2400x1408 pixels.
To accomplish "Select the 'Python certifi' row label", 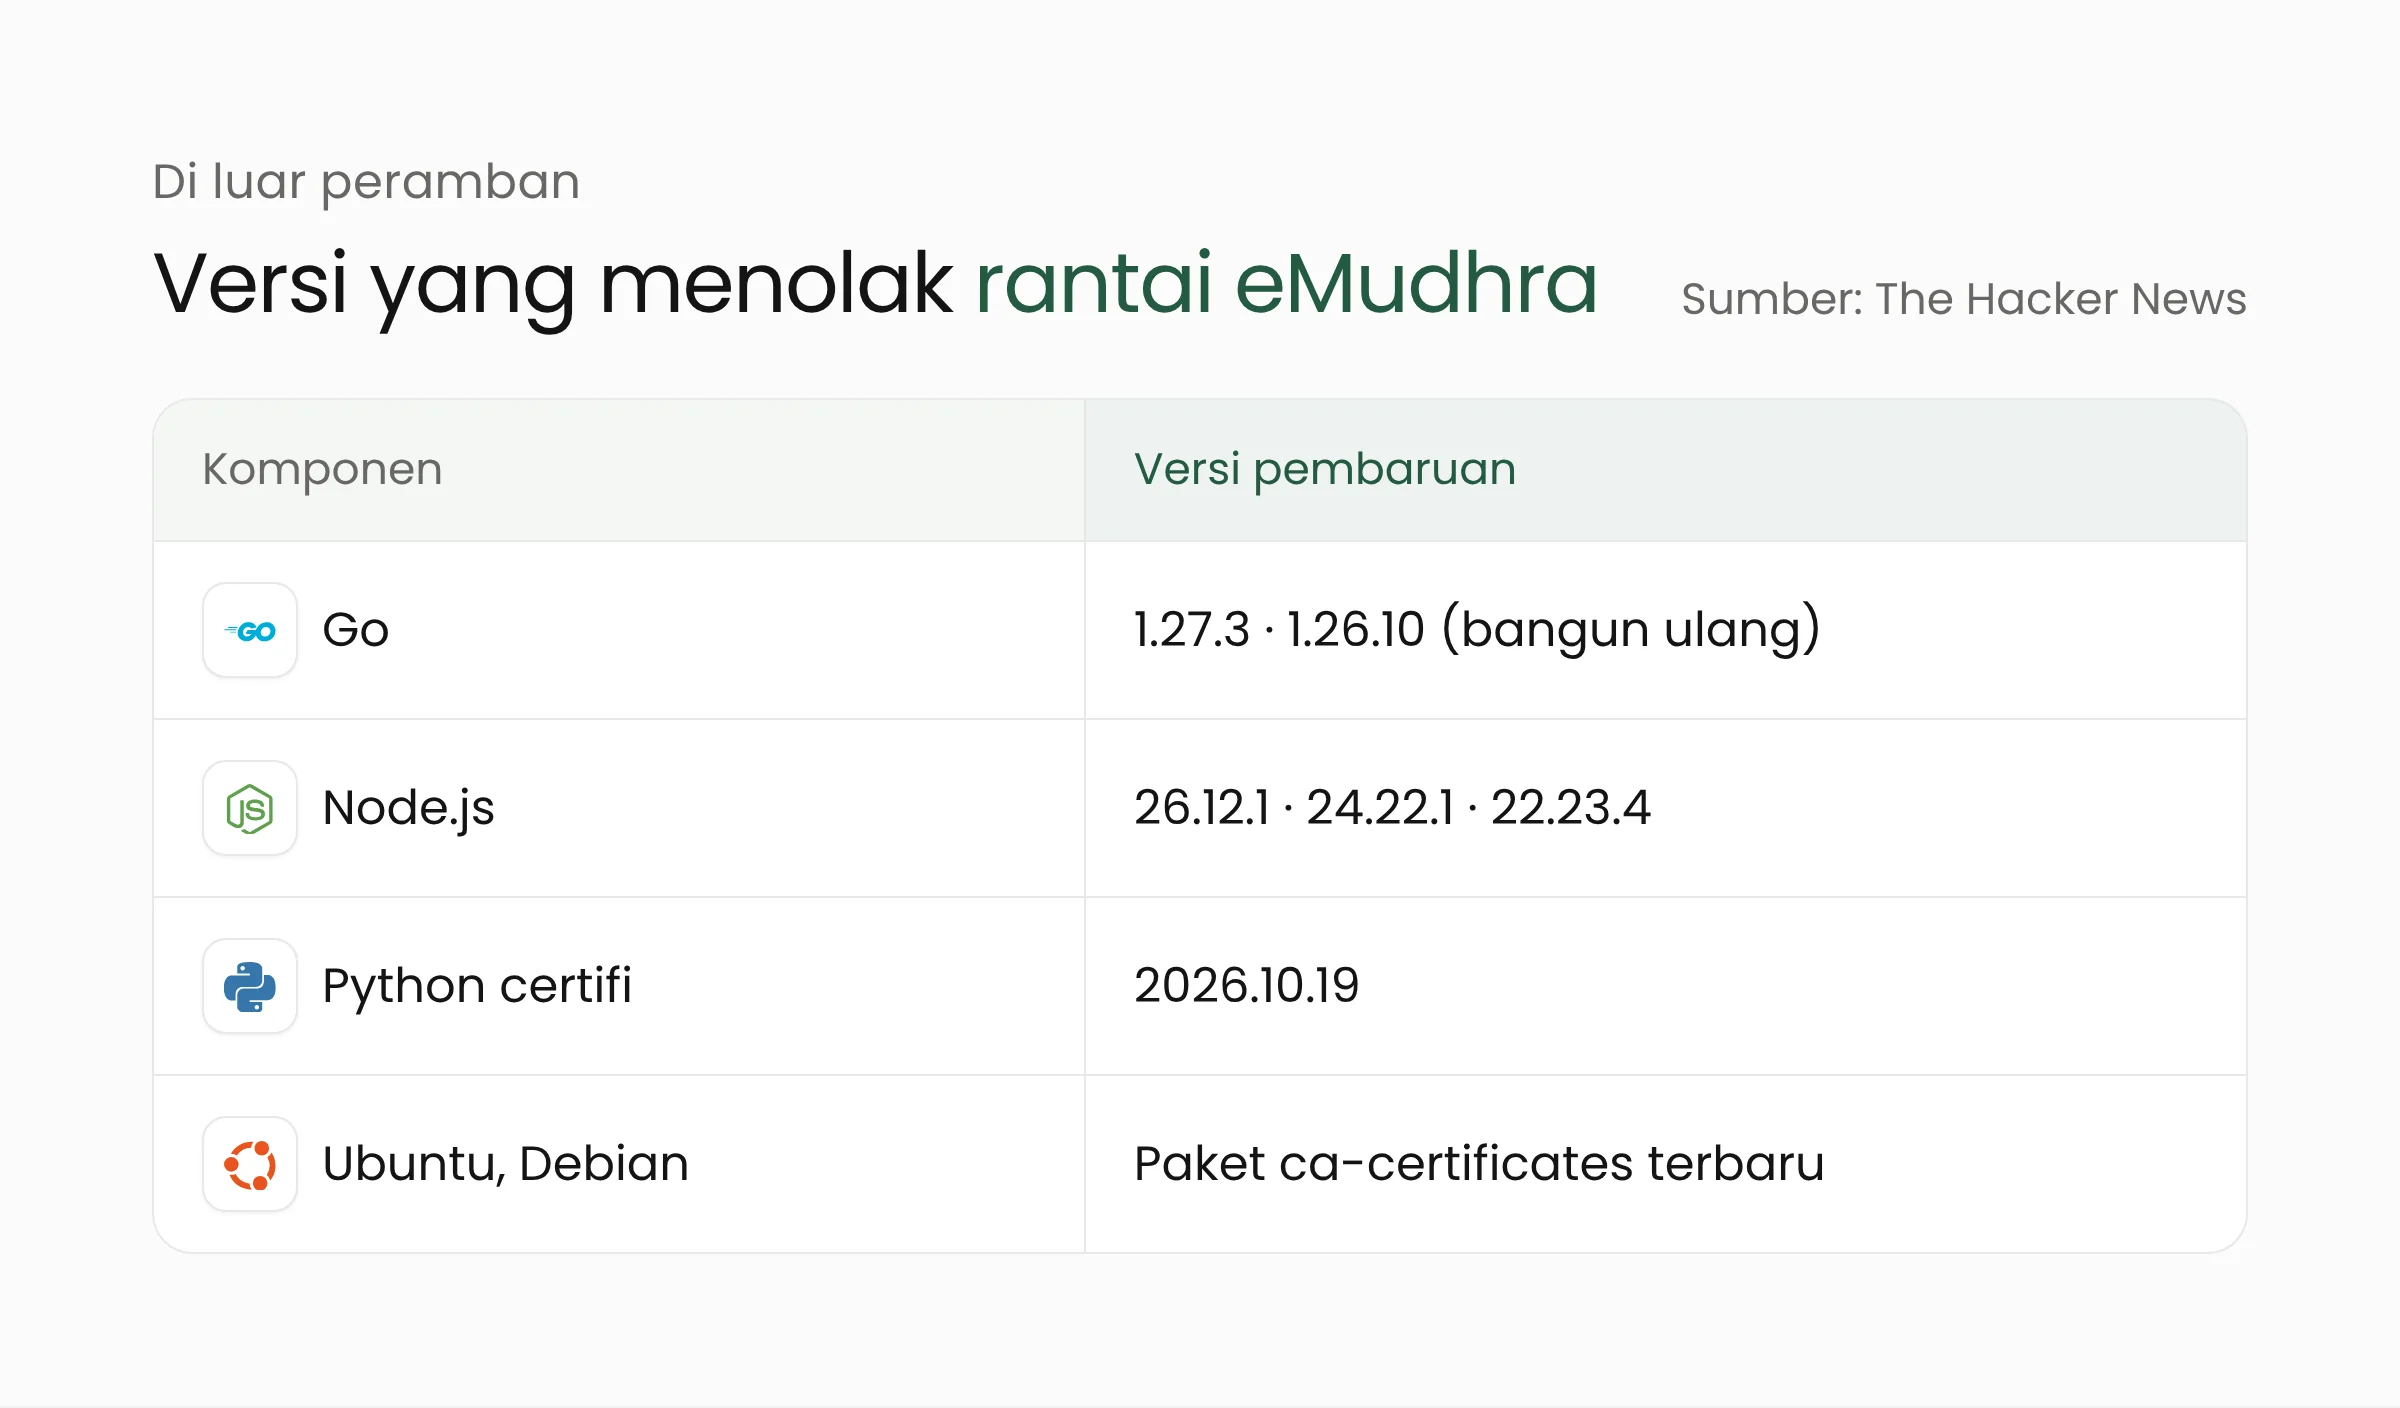I will click(x=477, y=986).
